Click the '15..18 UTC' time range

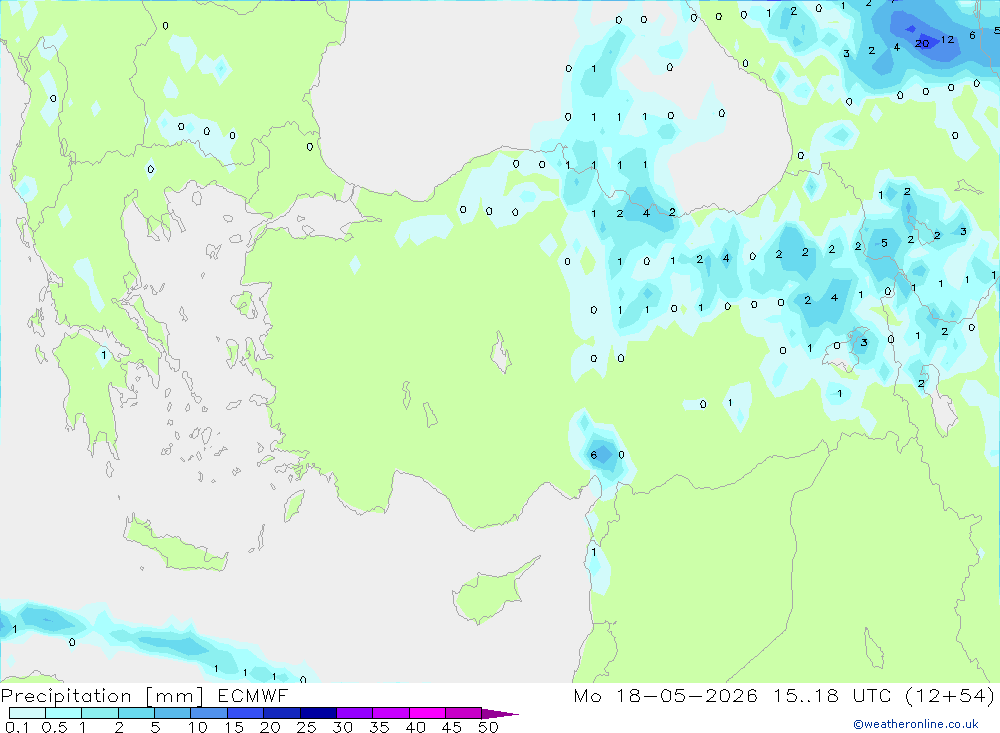(x=832, y=696)
